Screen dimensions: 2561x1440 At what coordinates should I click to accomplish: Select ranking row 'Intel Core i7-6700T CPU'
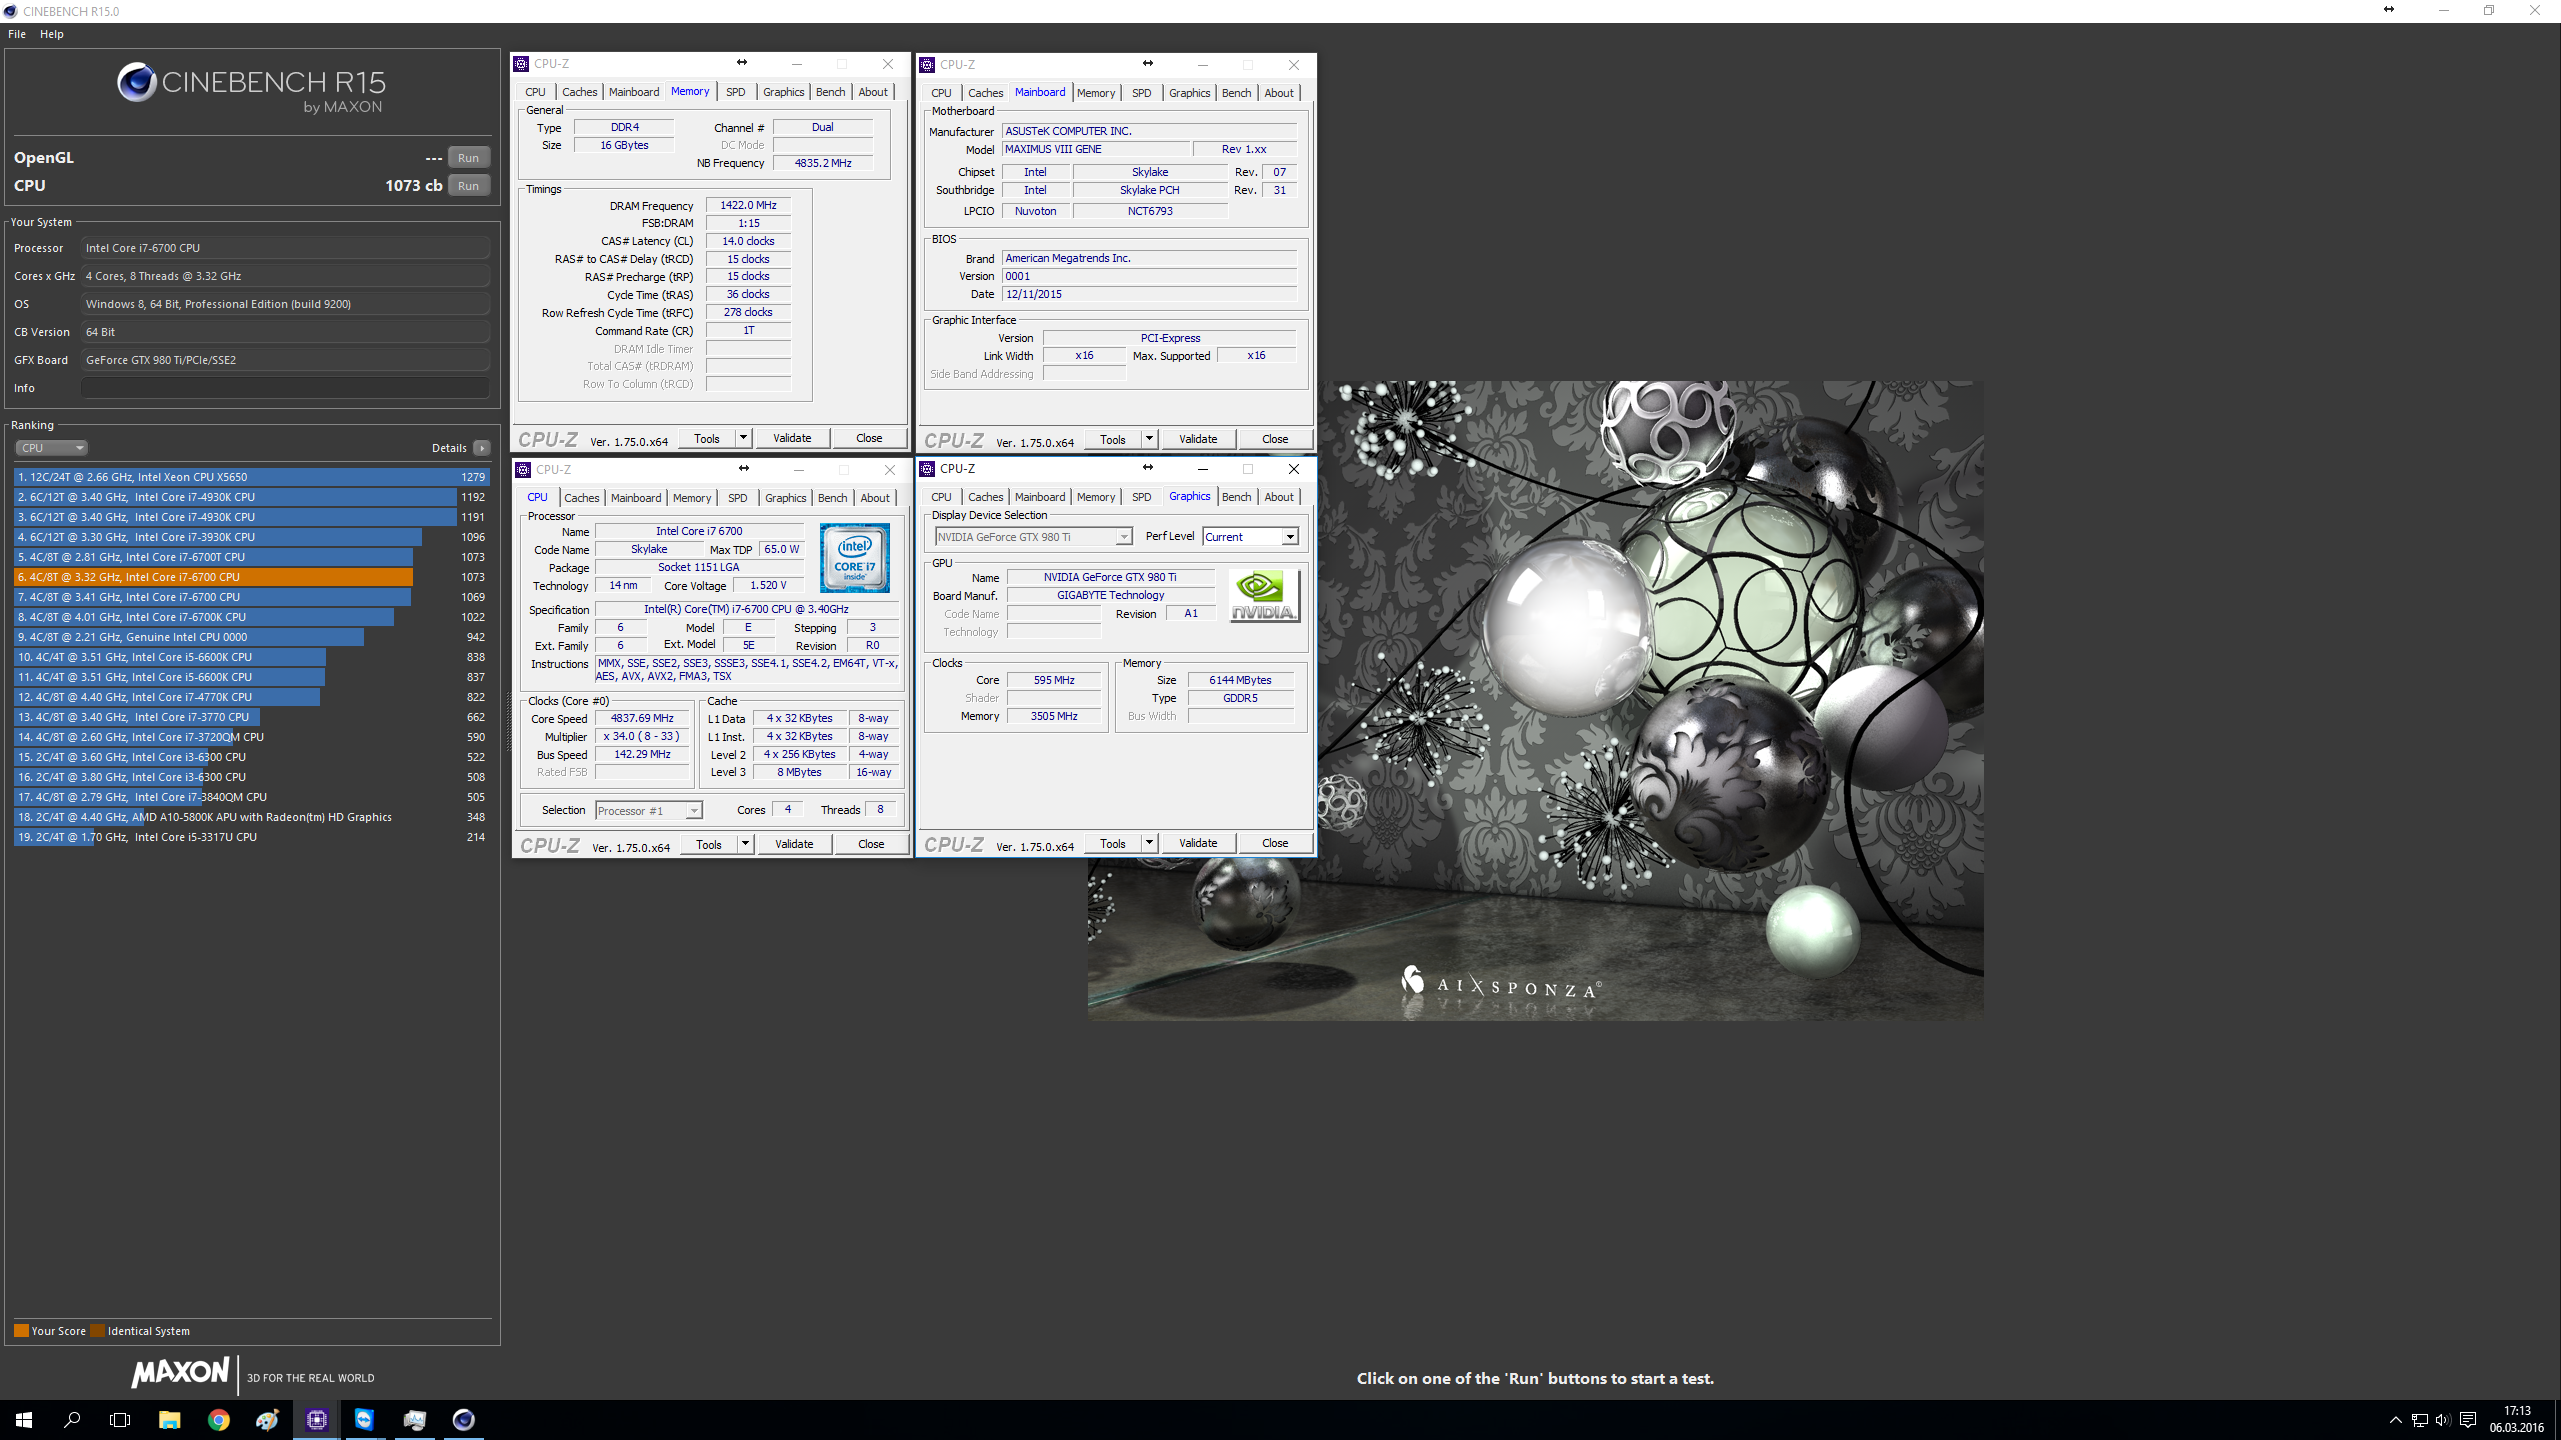pyautogui.click(x=251, y=557)
